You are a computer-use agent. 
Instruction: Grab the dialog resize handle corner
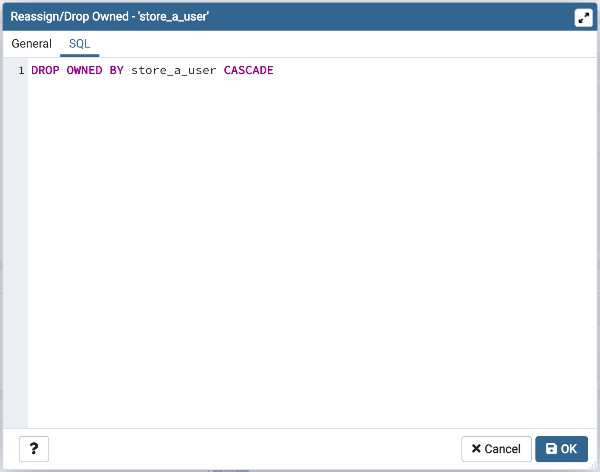point(593,465)
